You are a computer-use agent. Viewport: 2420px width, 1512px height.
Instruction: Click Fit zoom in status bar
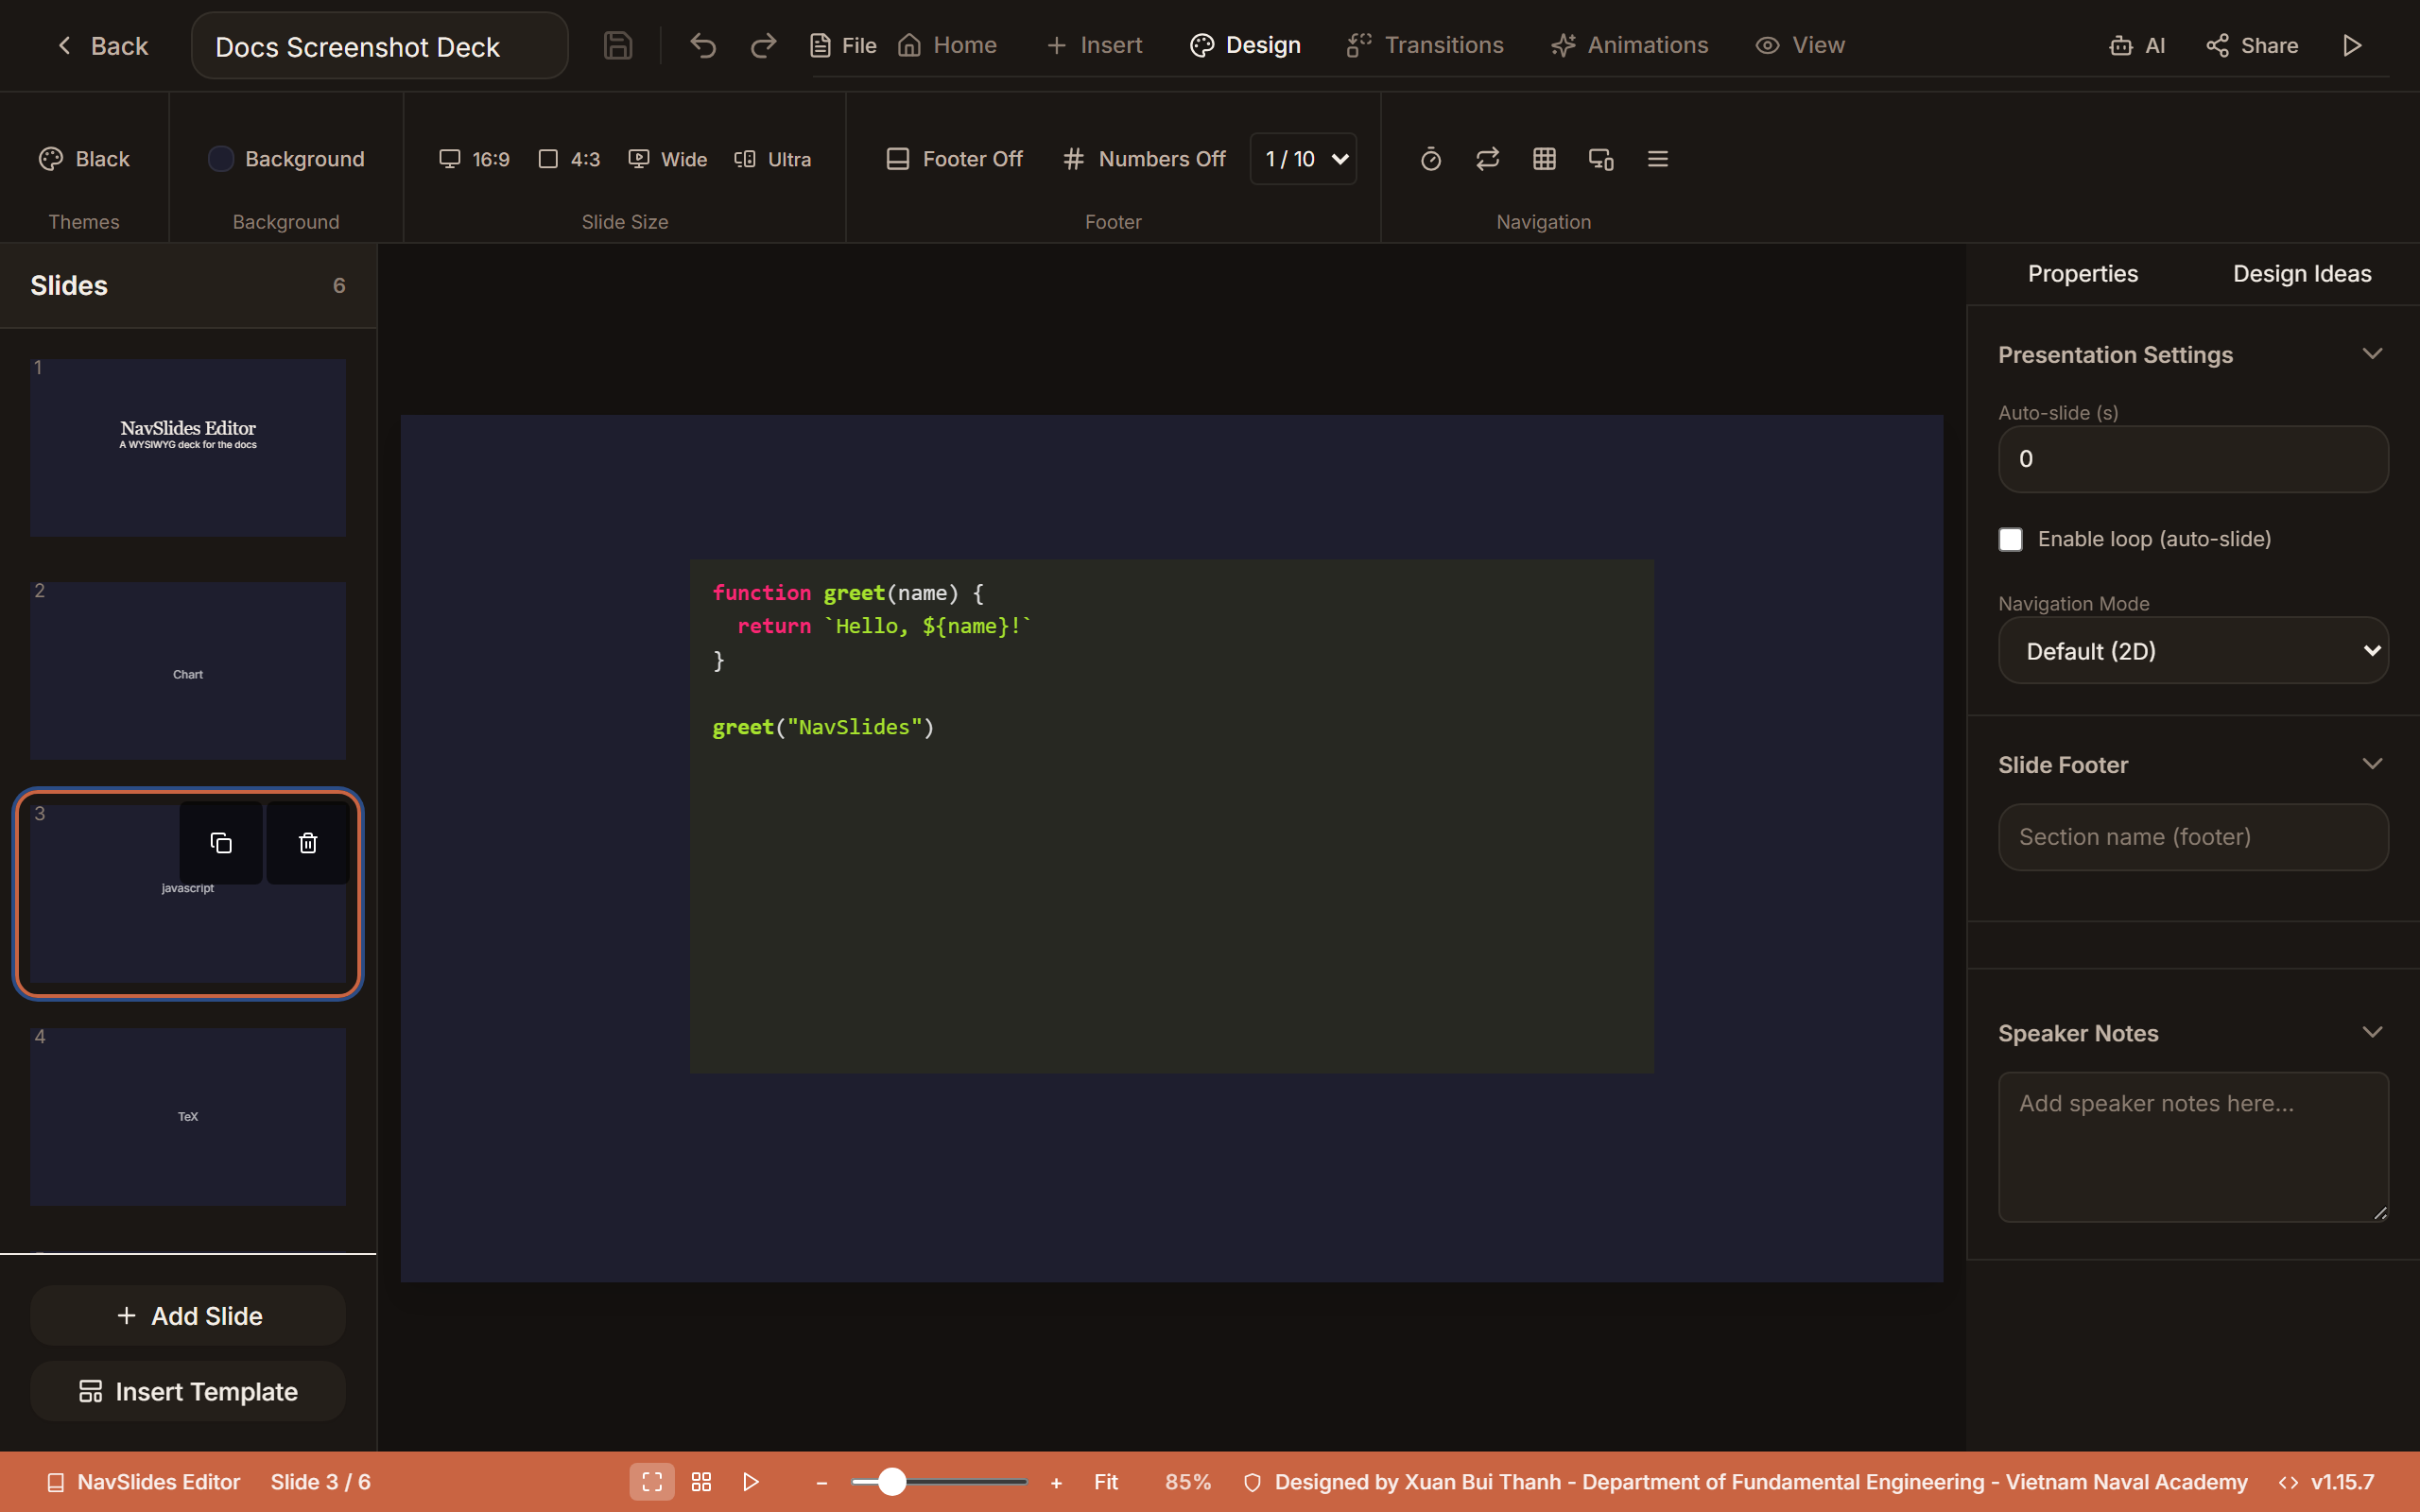click(1106, 1482)
